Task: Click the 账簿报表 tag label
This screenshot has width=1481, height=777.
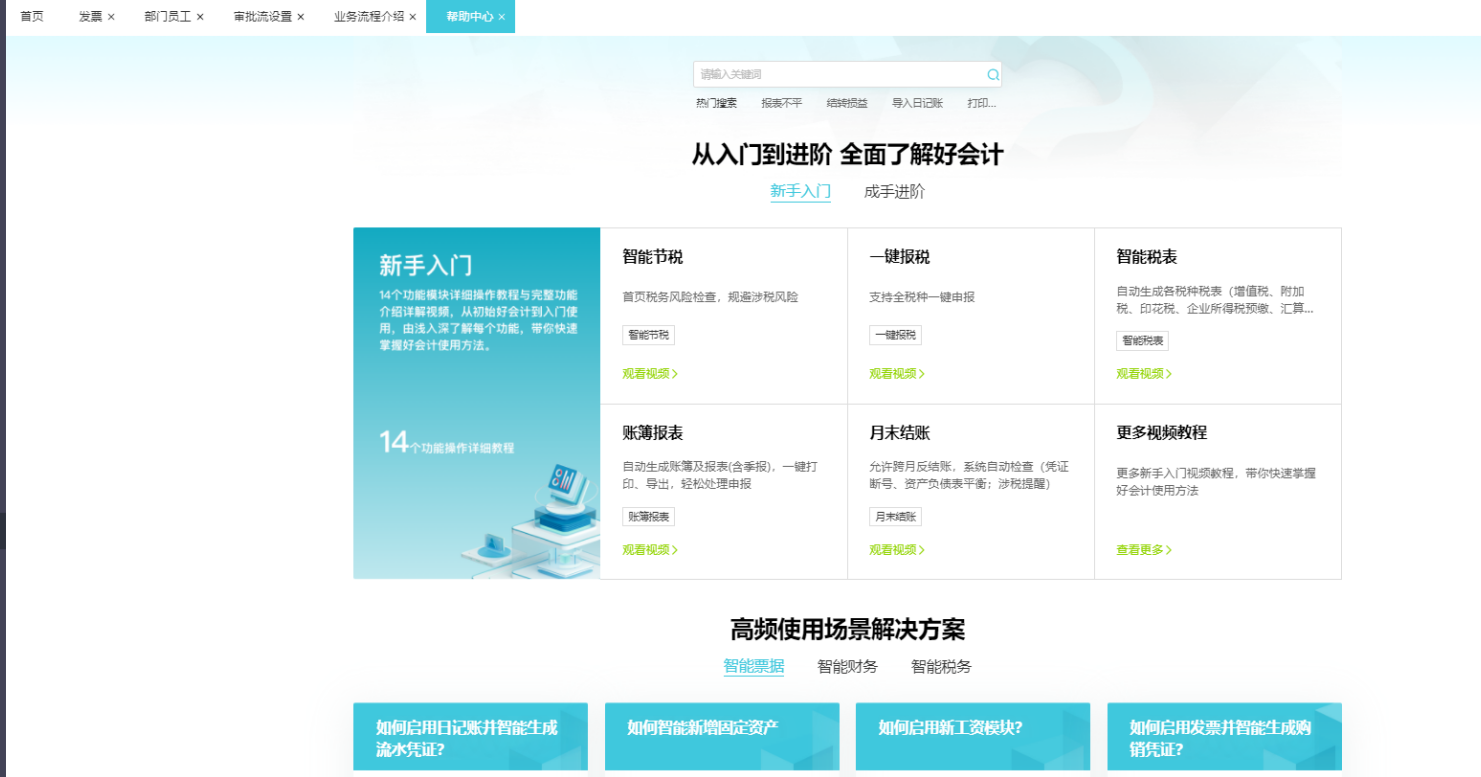Action: pos(648,517)
